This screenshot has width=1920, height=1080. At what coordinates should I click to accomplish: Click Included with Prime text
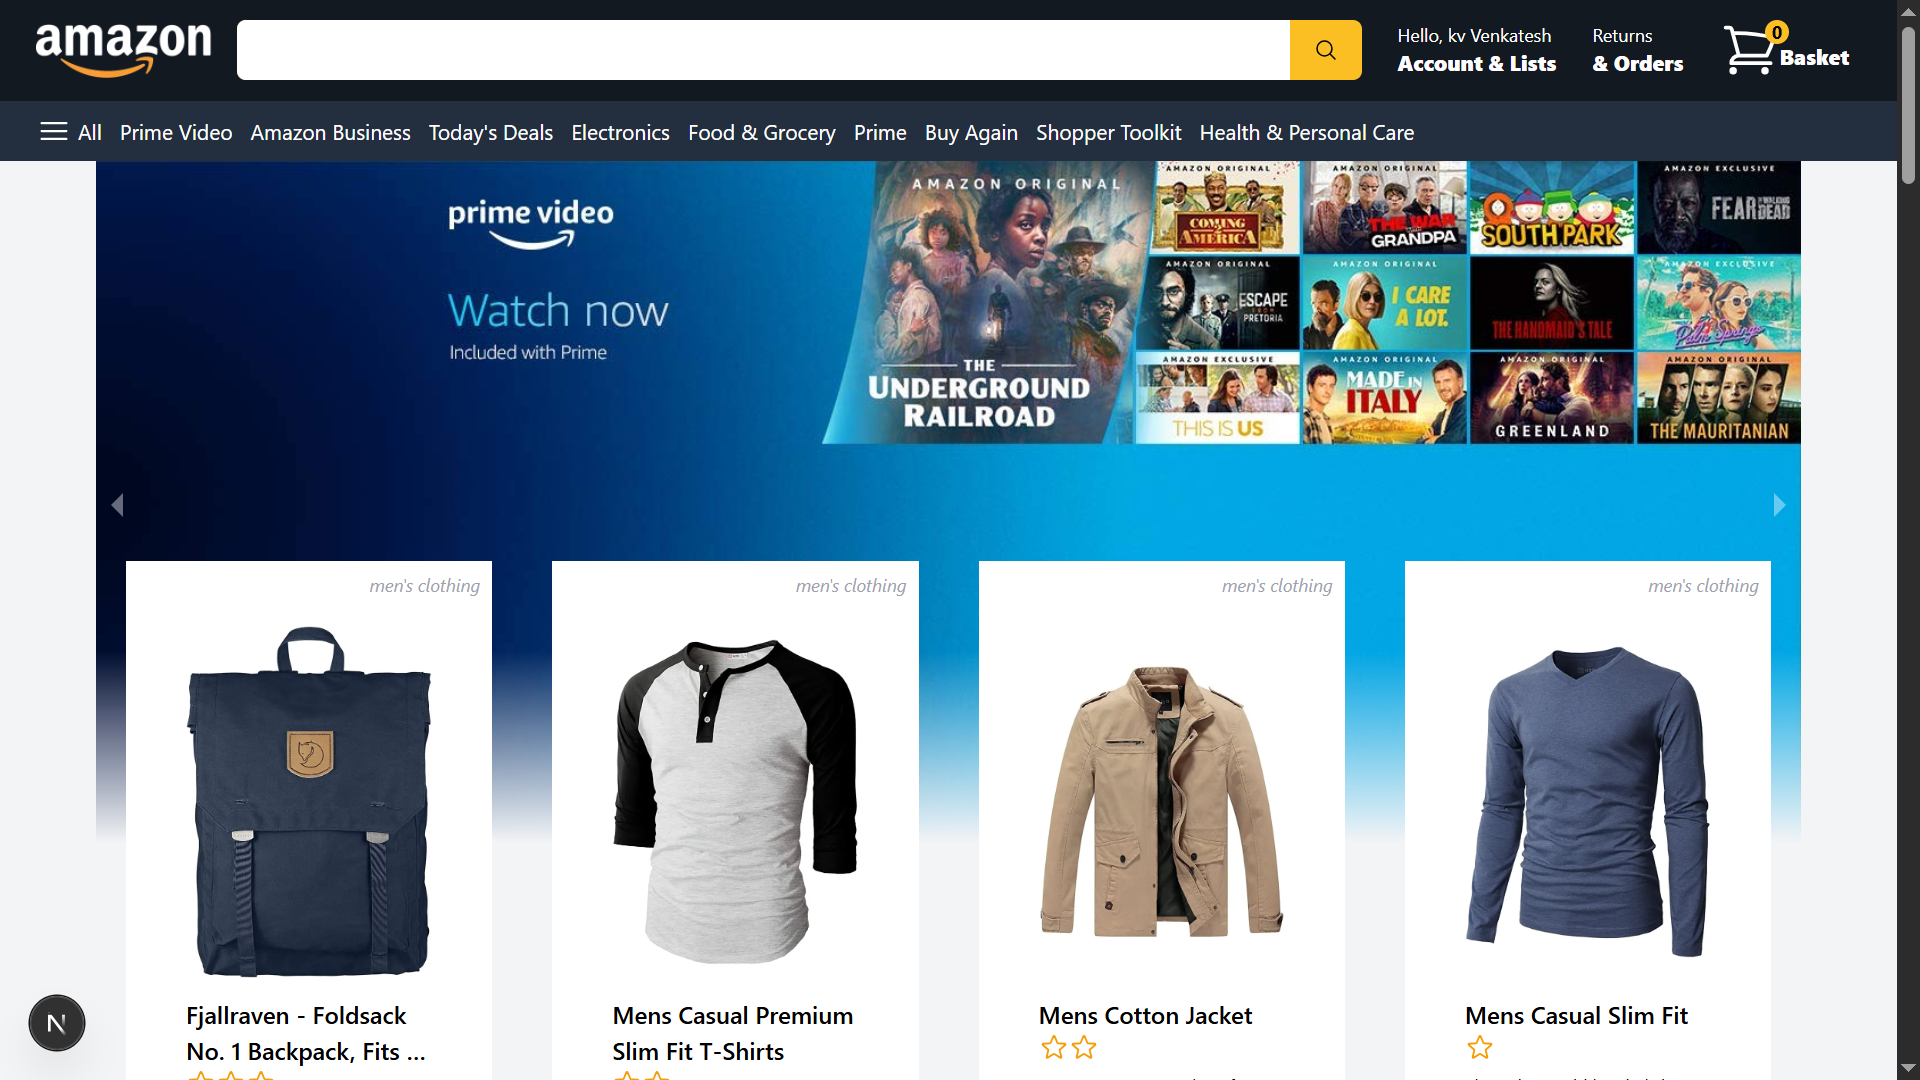click(x=528, y=352)
